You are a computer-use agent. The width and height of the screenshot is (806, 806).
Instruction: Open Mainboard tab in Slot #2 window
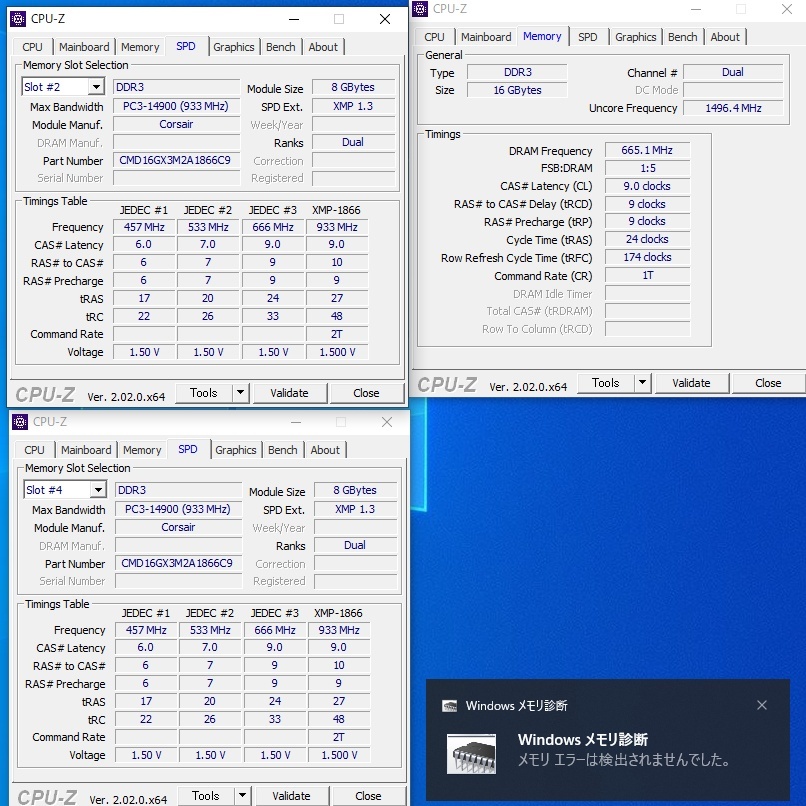(84, 47)
